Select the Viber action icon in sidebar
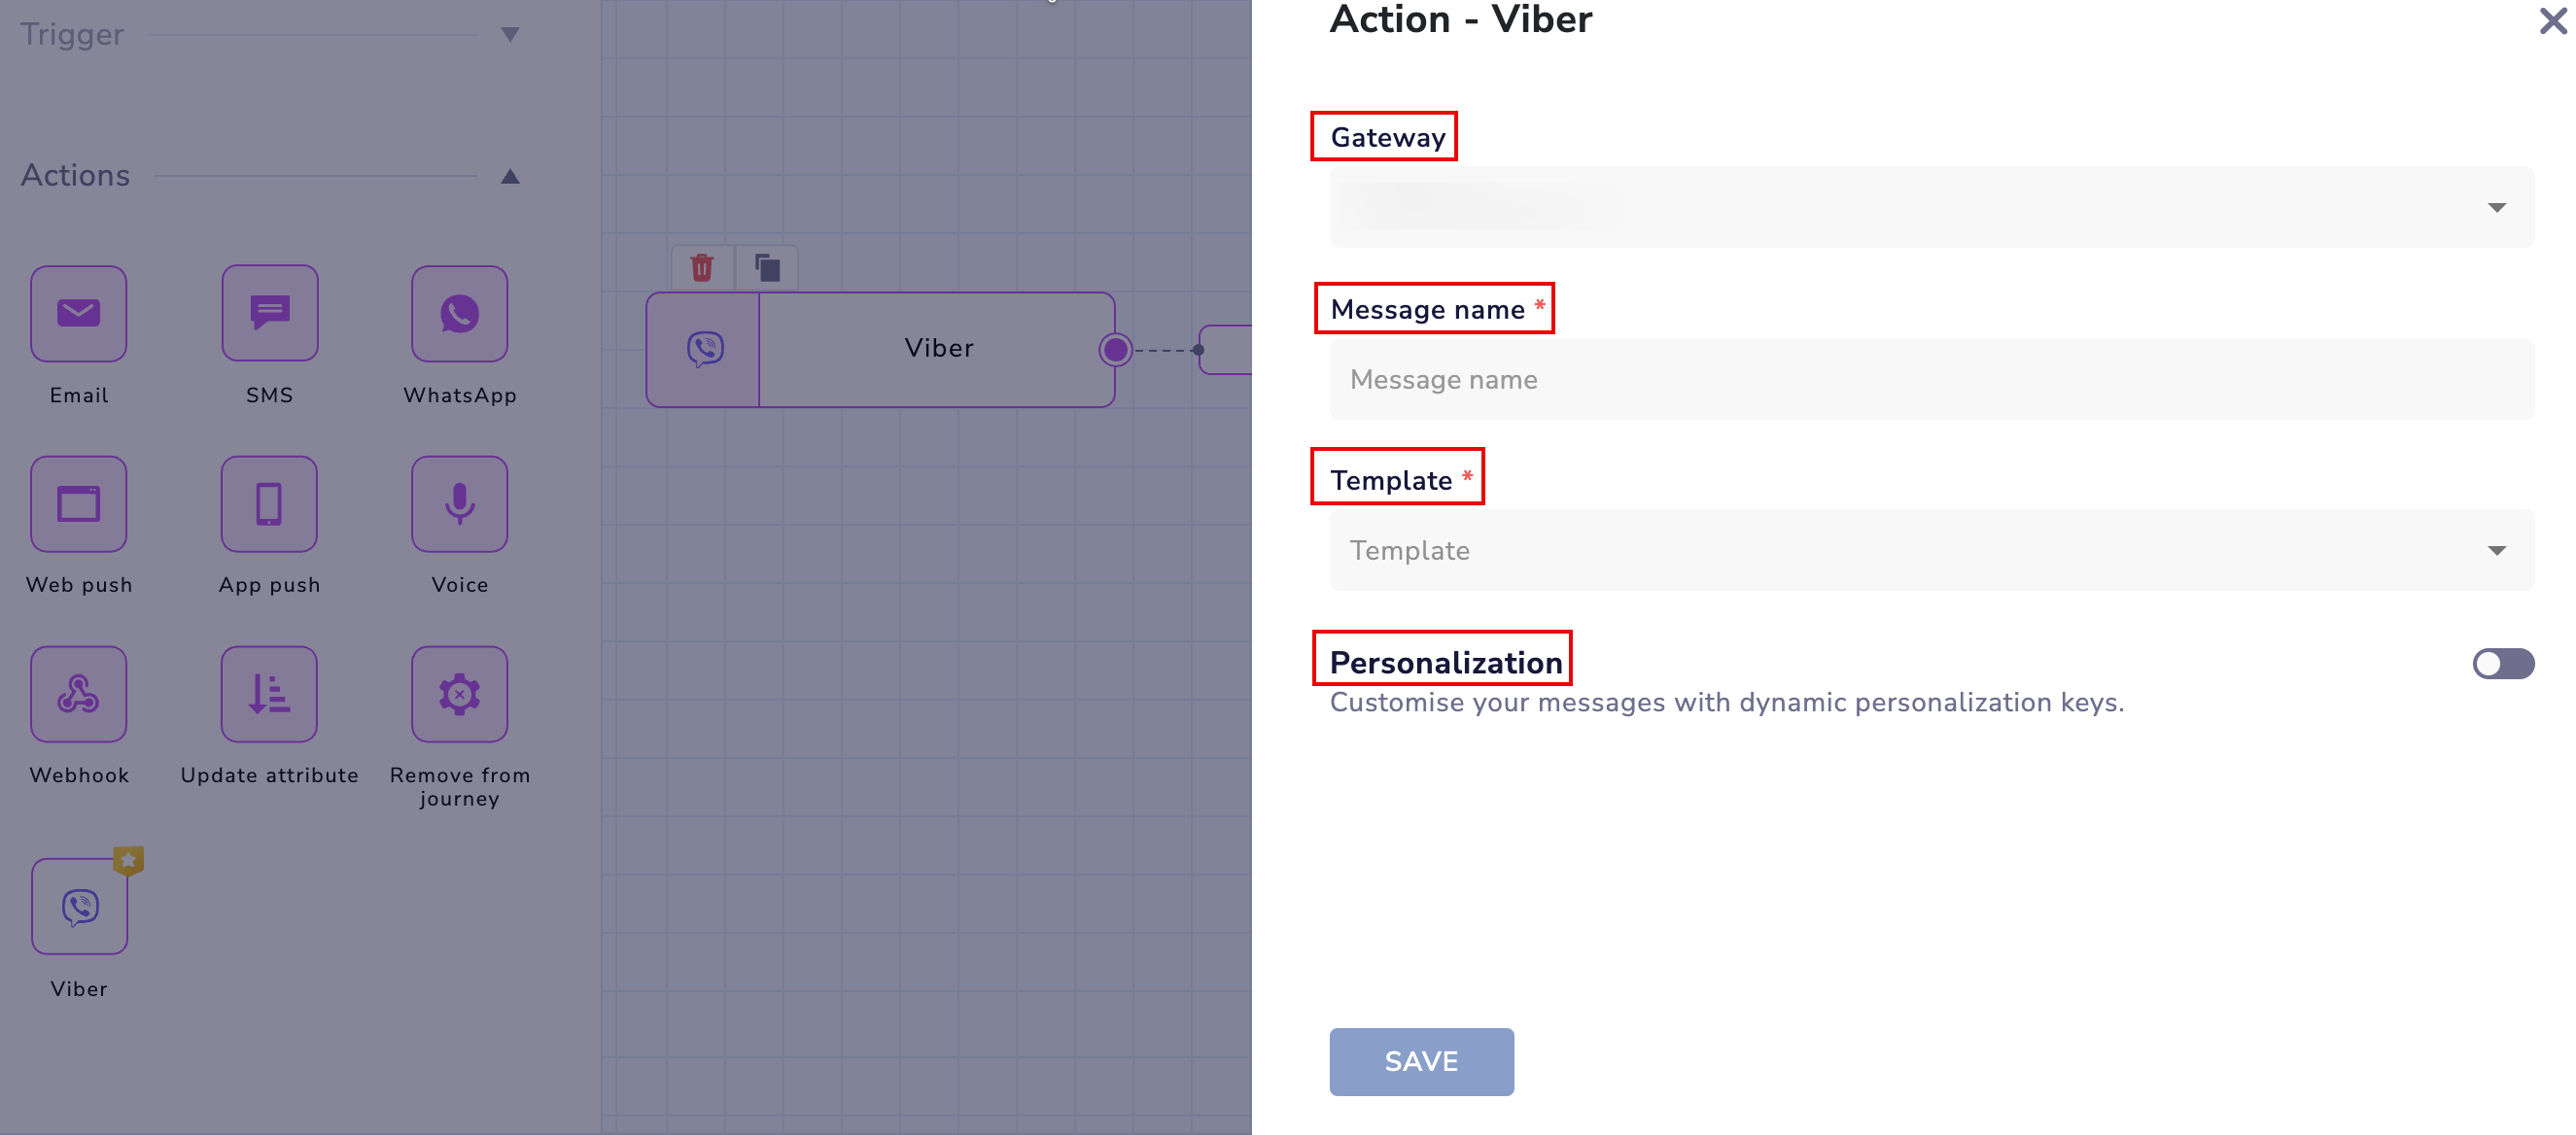This screenshot has width=2576, height=1135. coord(78,905)
